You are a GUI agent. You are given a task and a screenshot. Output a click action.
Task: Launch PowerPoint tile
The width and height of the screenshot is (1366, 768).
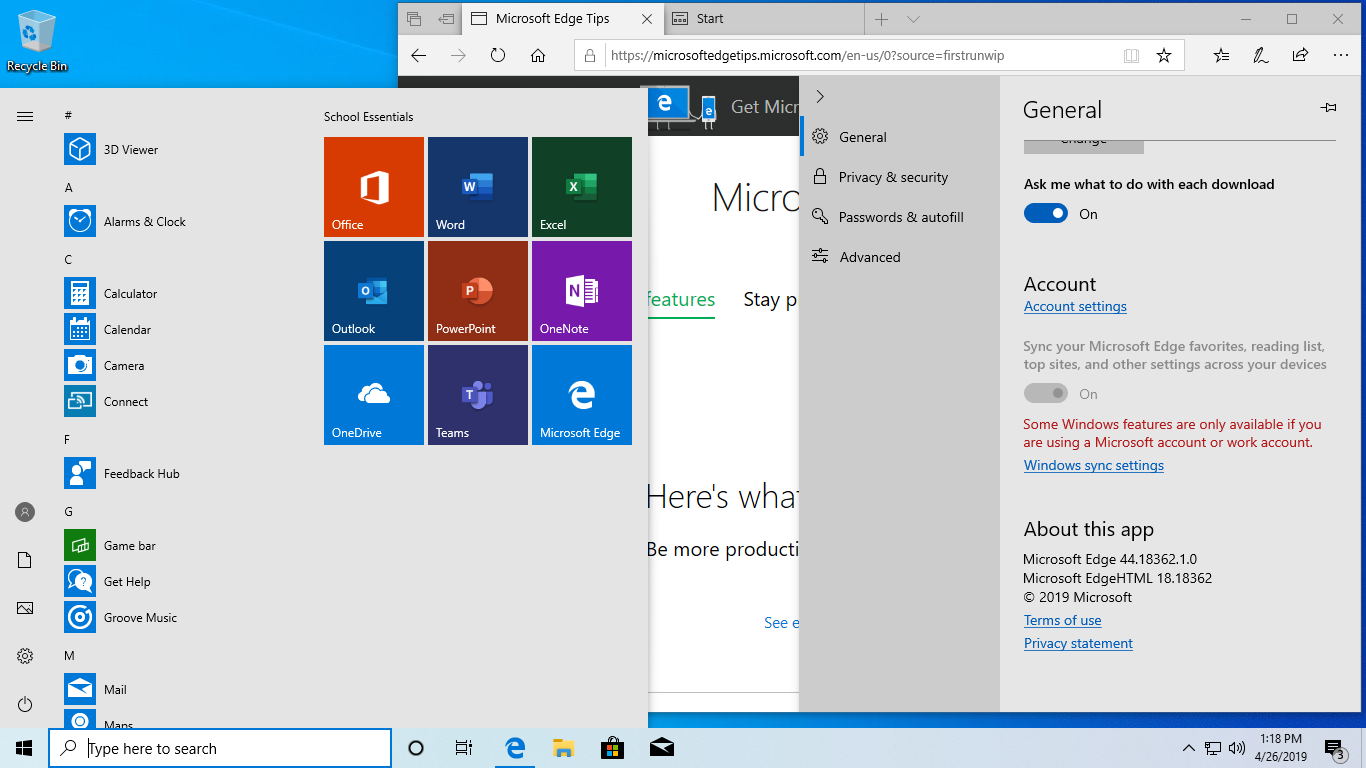478,291
